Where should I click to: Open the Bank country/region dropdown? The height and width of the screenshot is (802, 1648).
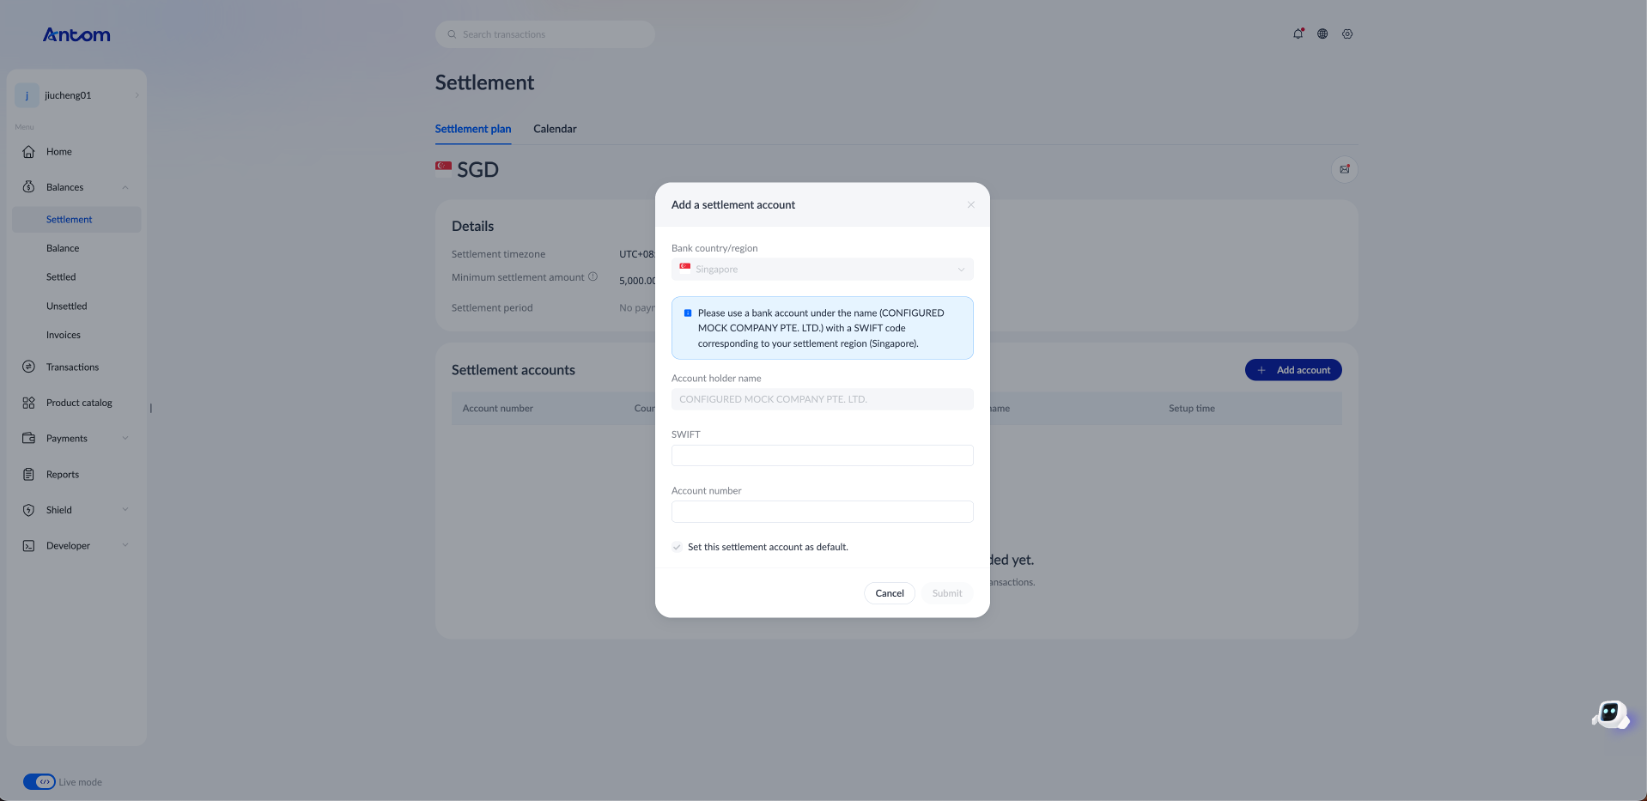[822, 269]
